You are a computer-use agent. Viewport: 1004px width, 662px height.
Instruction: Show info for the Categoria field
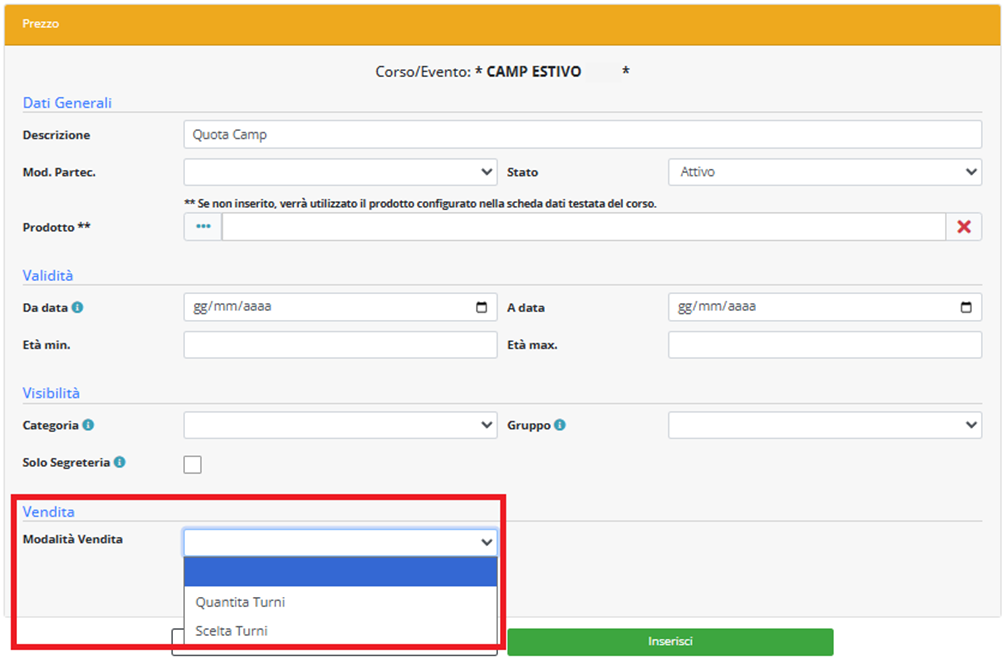[x=88, y=425]
